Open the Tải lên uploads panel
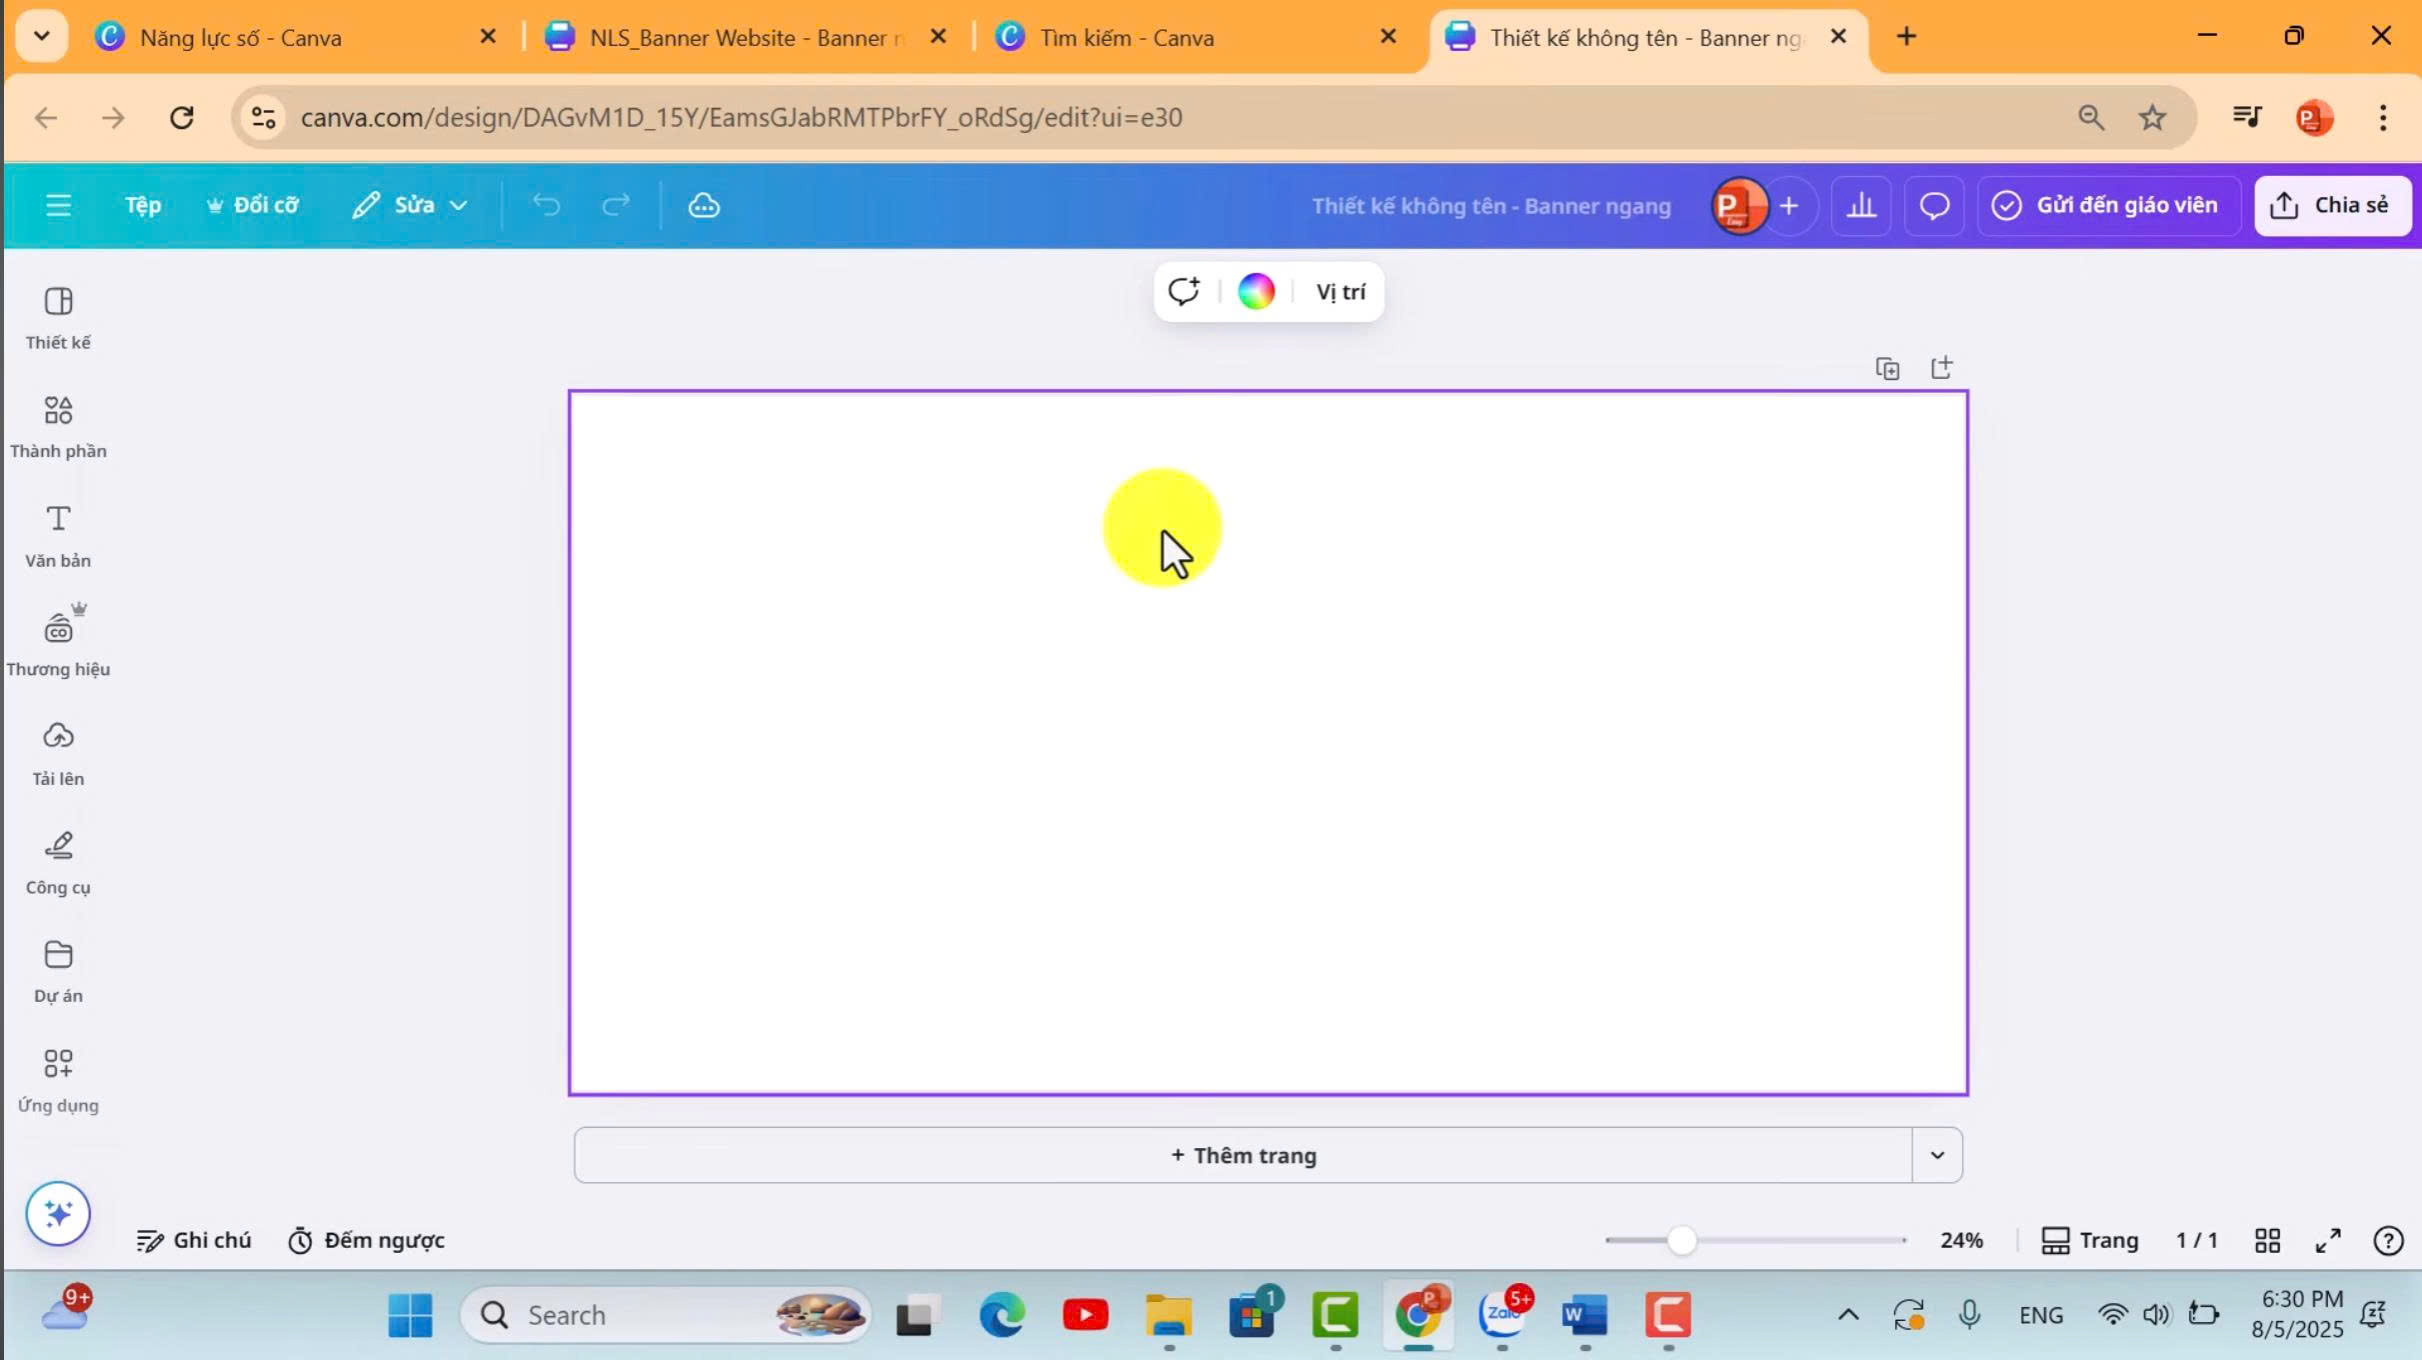2422x1360 pixels. (x=58, y=753)
